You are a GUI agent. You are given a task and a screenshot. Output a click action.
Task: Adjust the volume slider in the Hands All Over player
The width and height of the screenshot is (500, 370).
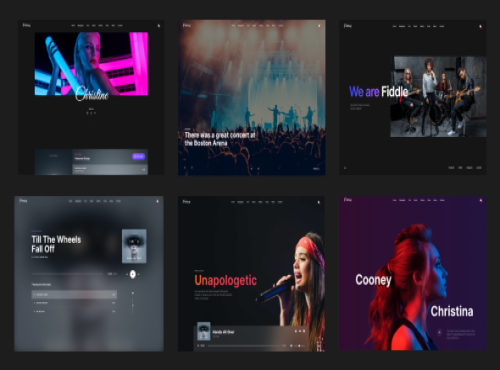click(x=299, y=346)
